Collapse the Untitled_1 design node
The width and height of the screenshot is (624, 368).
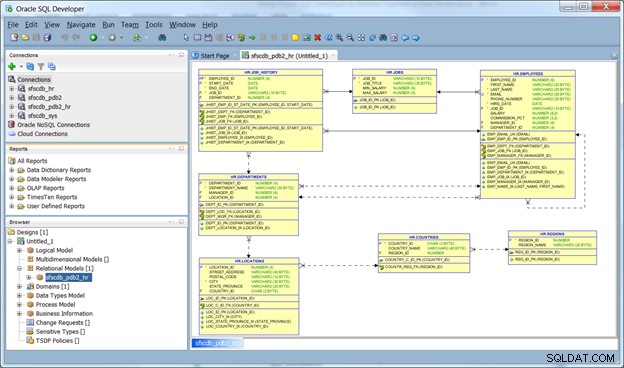(11, 241)
